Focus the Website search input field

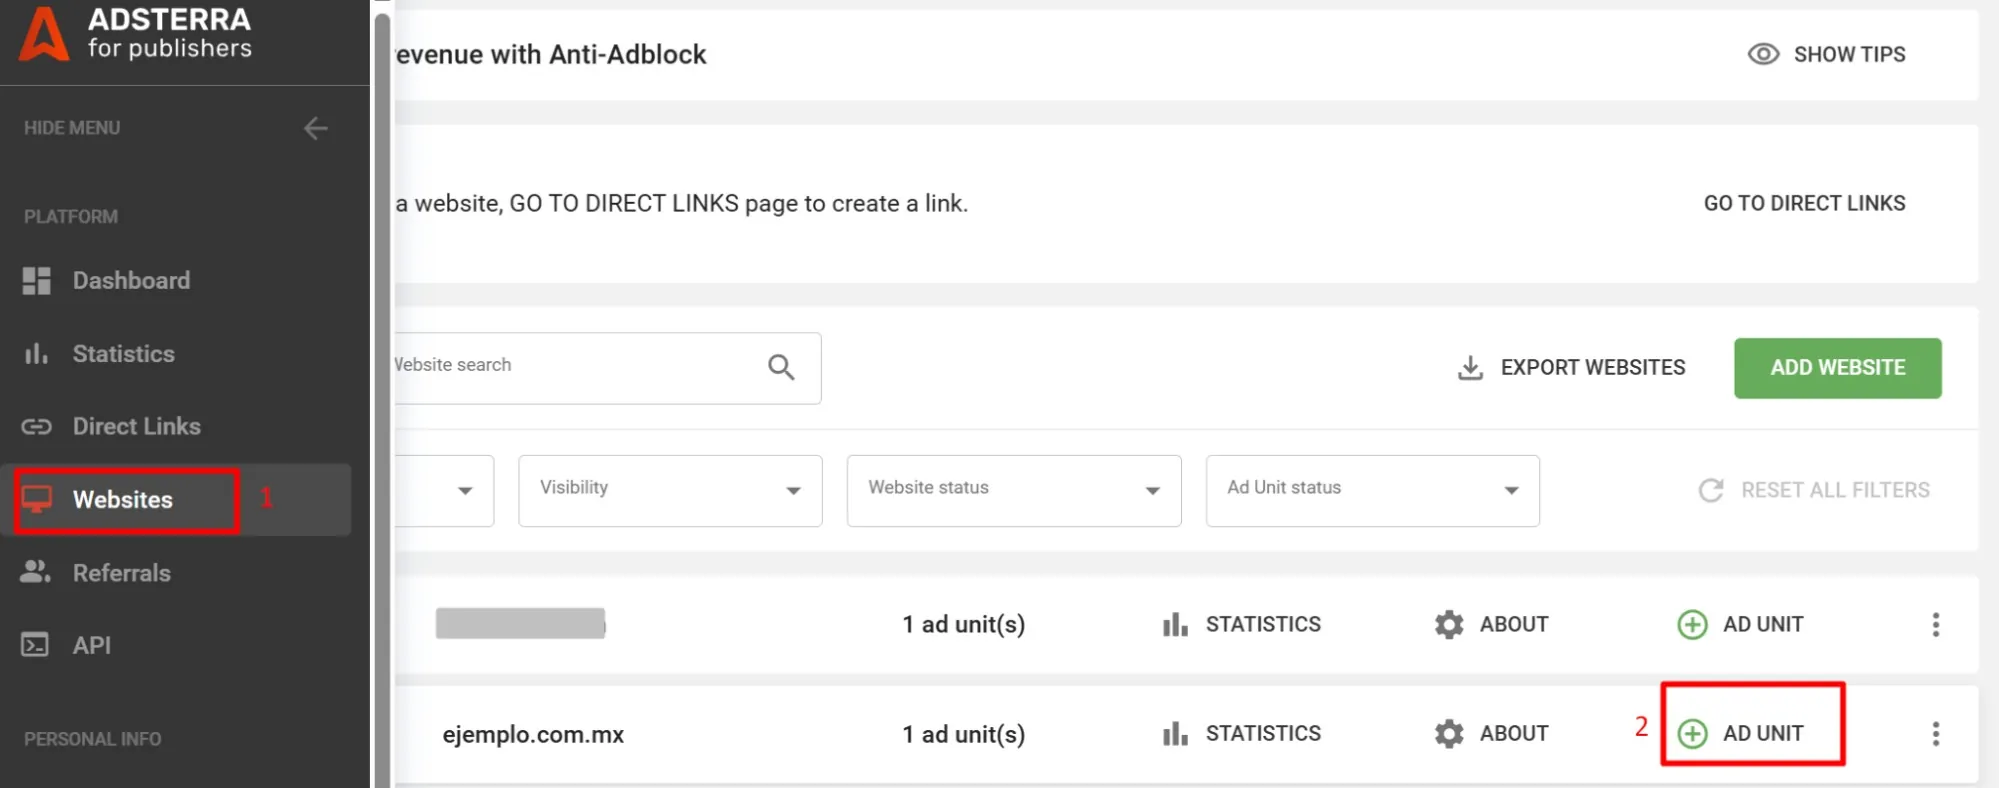click(x=570, y=367)
